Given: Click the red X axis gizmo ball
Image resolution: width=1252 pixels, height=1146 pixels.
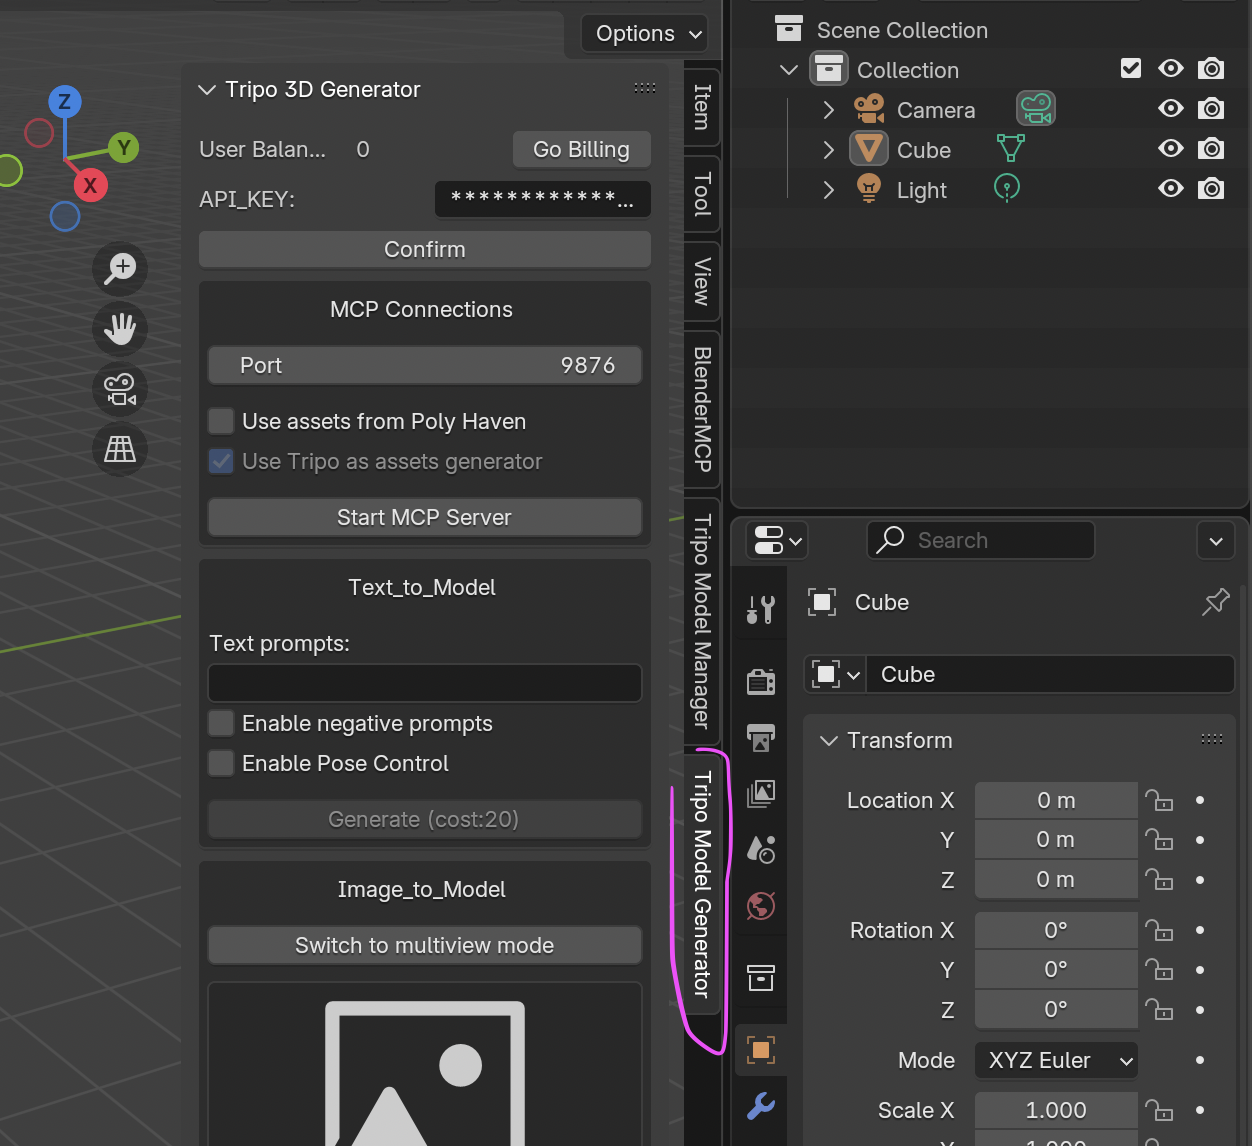Looking at the screenshot, I should click(x=90, y=185).
